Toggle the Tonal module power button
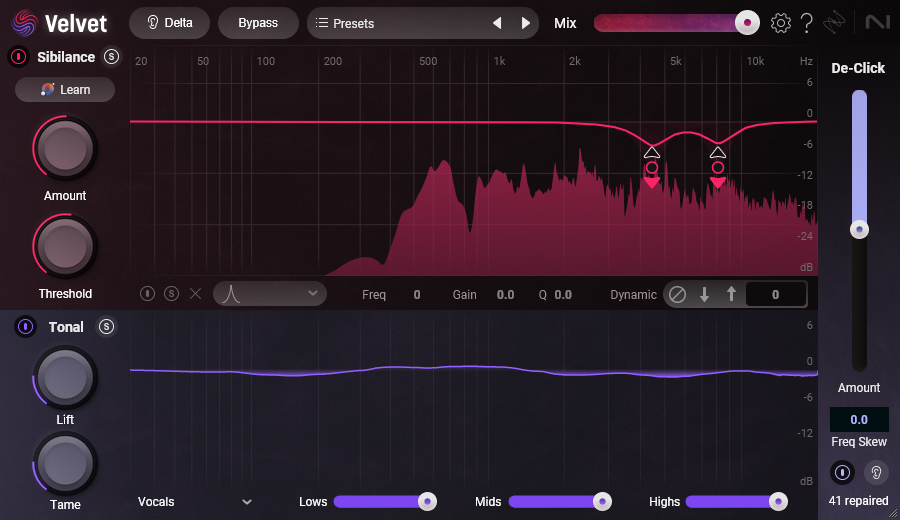This screenshot has width=900, height=520. [25, 327]
